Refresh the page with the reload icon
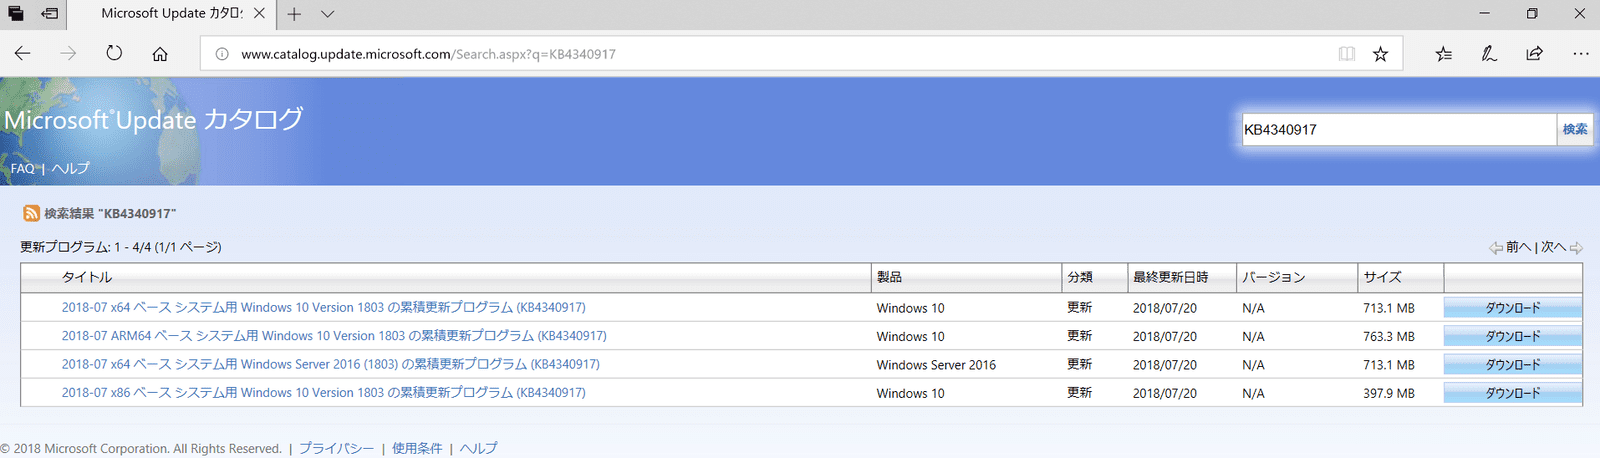Image resolution: width=1600 pixels, height=458 pixels. (x=114, y=54)
